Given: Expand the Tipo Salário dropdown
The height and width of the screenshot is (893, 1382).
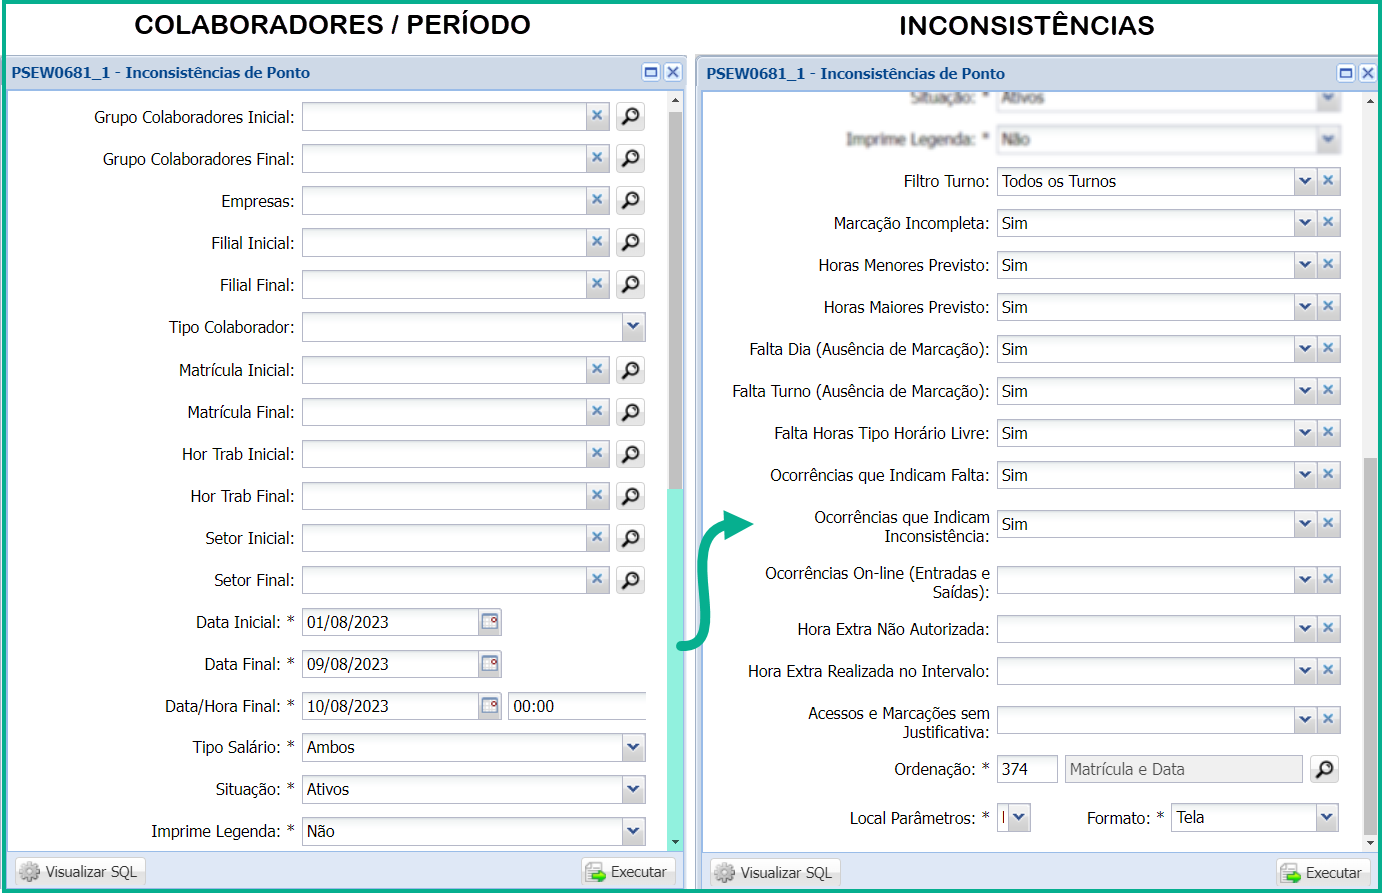Looking at the screenshot, I should click(635, 747).
